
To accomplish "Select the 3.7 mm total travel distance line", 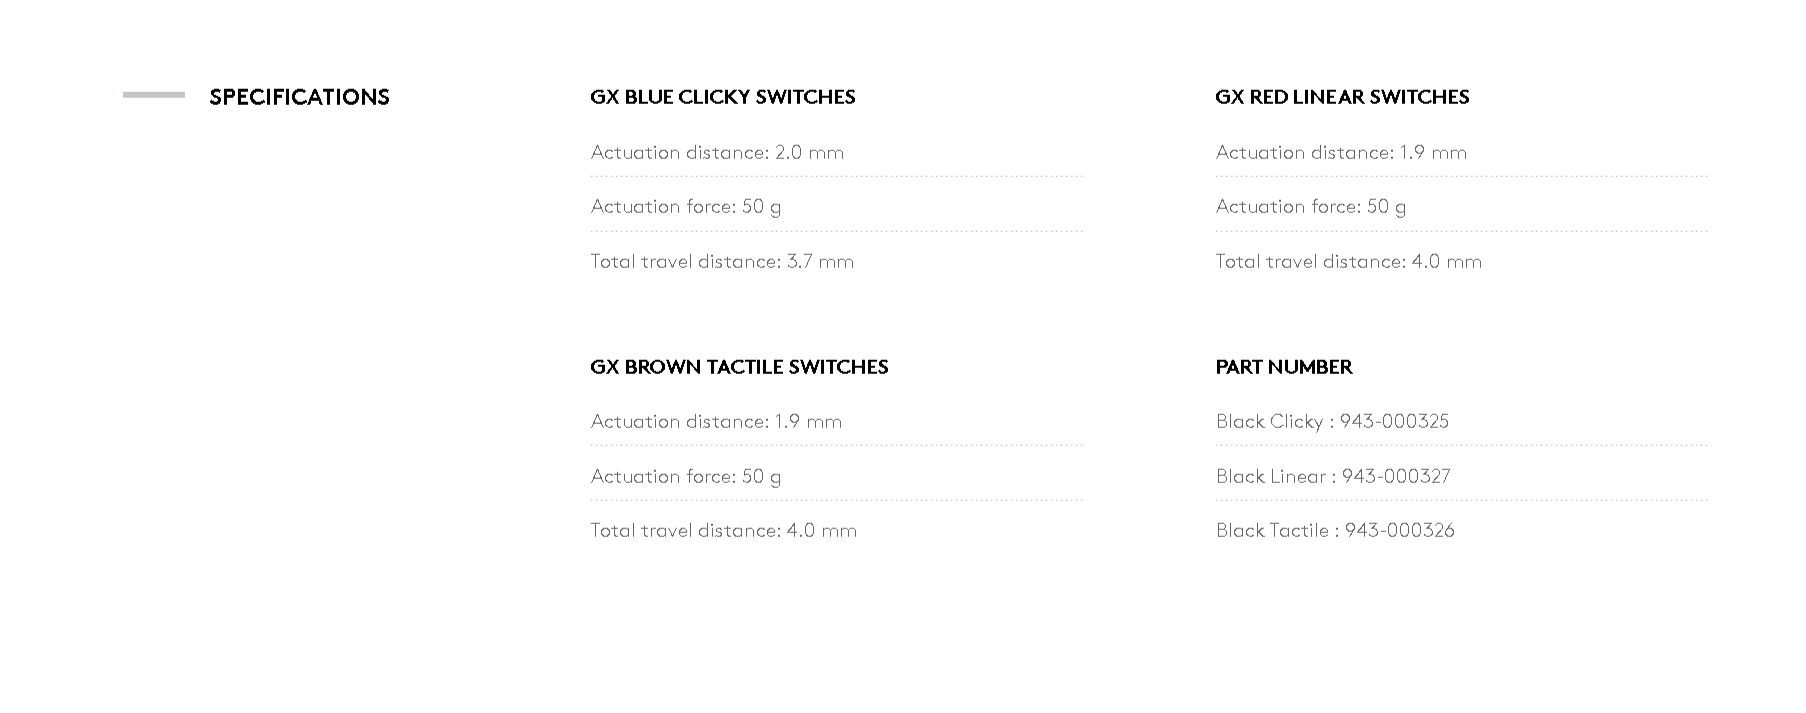I will pos(722,262).
